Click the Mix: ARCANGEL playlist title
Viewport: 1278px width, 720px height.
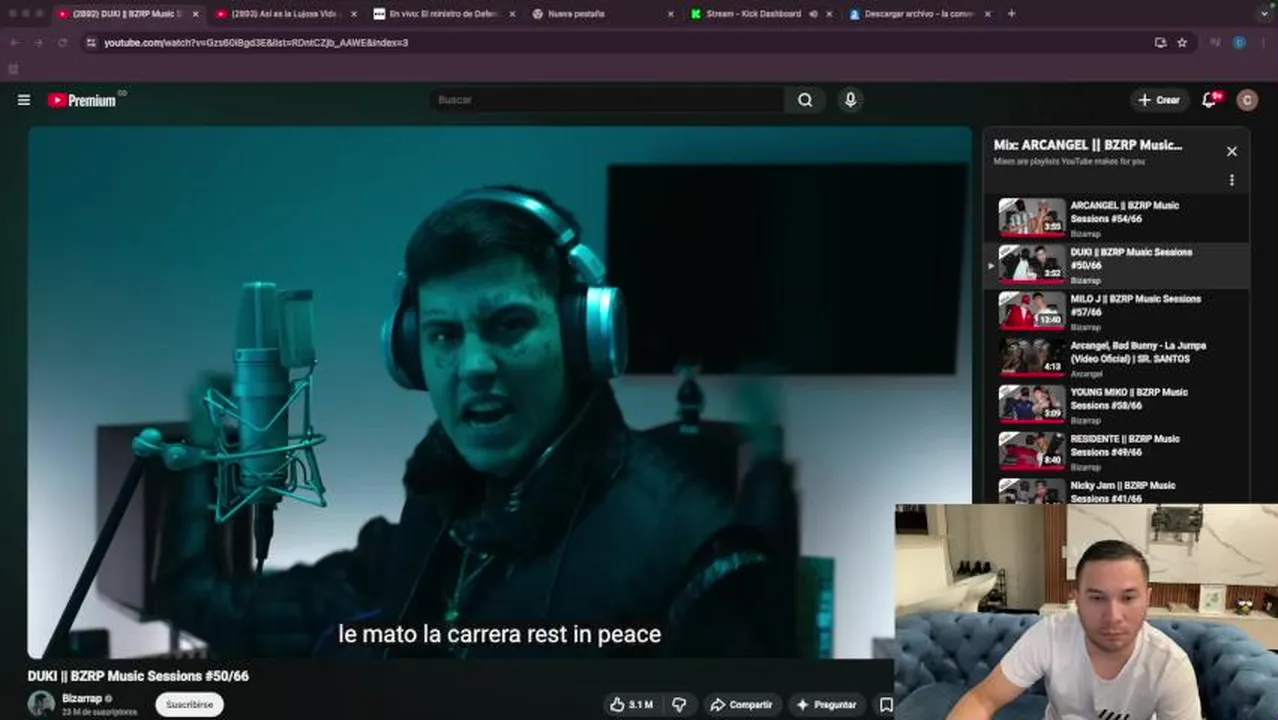coord(1087,145)
